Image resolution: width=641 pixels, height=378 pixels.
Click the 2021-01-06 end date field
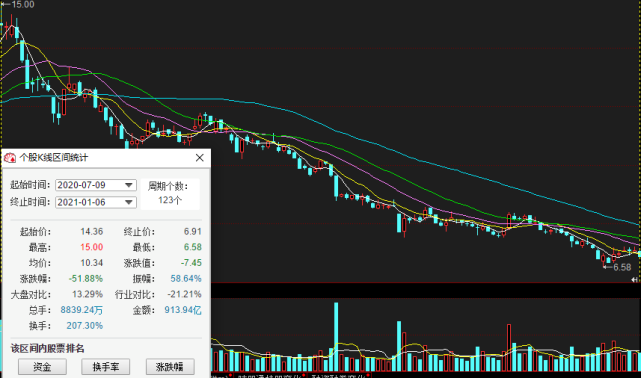tap(96, 202)
